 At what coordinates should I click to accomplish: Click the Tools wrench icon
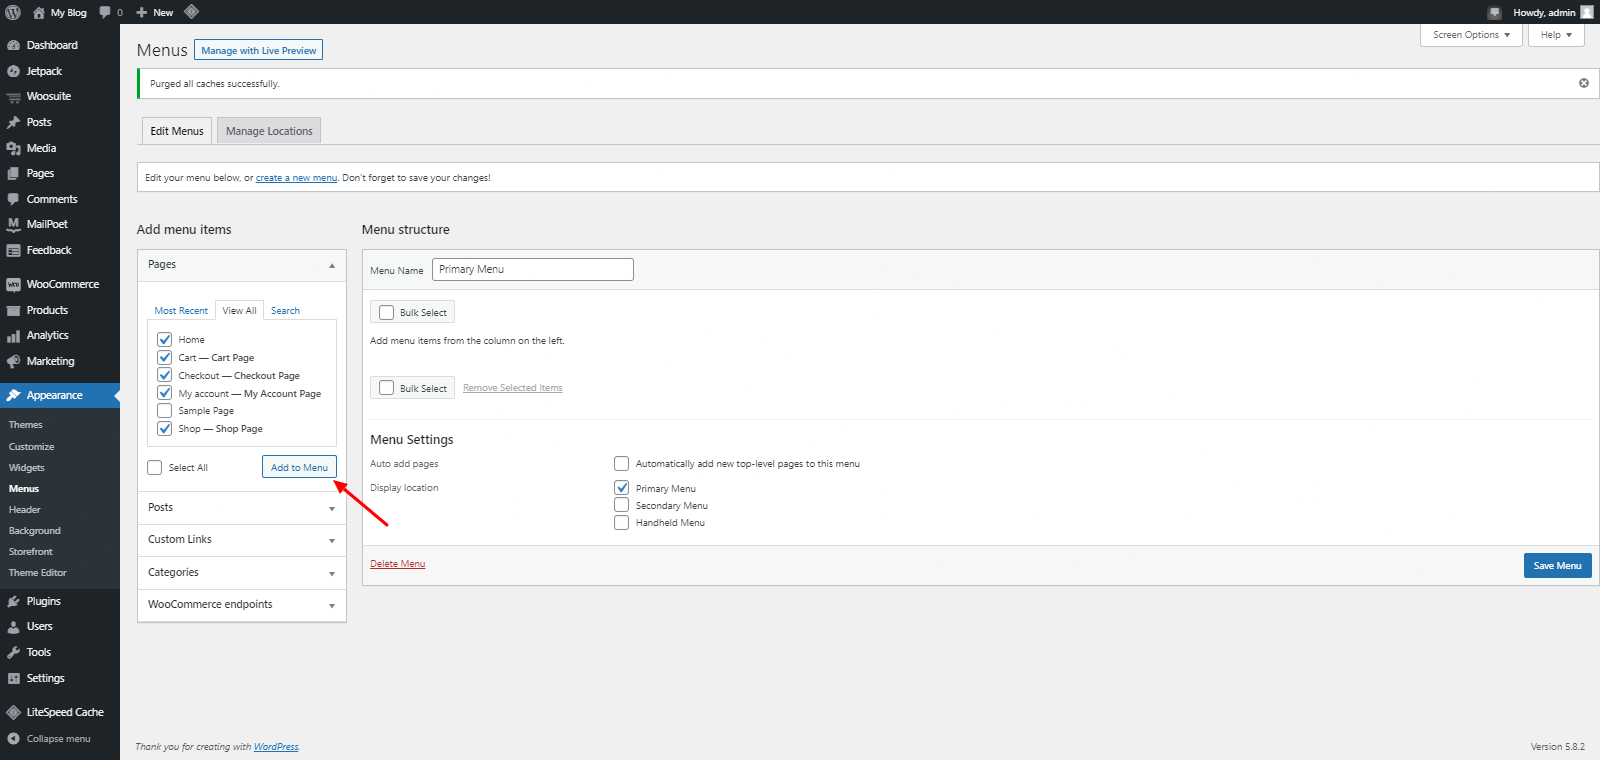pyautogui.click(x=13, y=652)
